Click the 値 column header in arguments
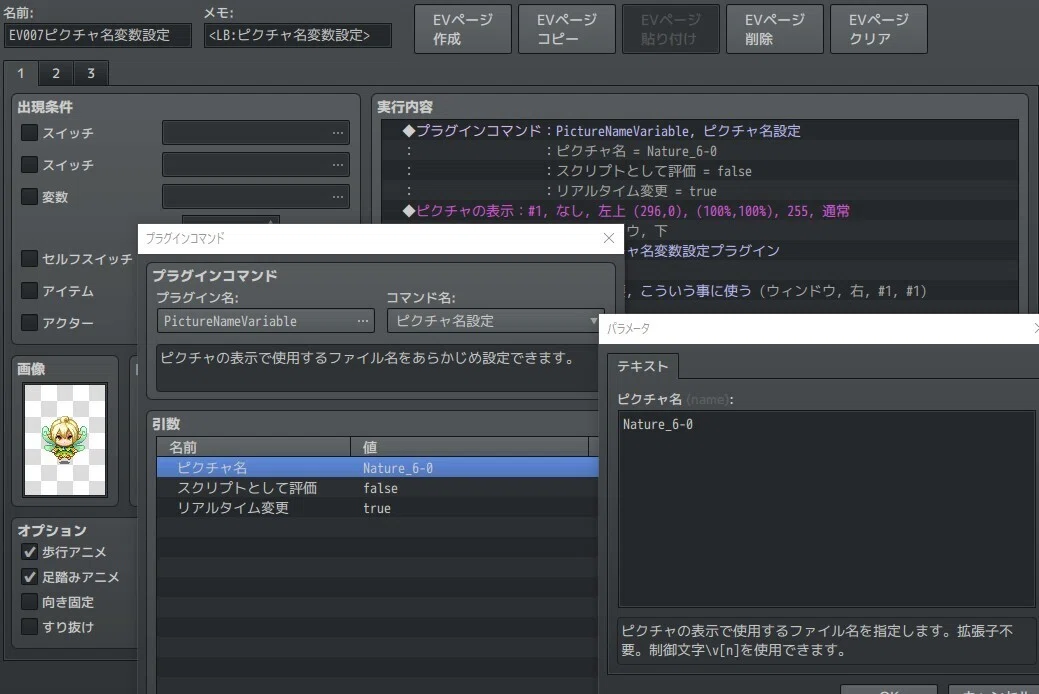The image size is (1039, 694). click(469, 447)
